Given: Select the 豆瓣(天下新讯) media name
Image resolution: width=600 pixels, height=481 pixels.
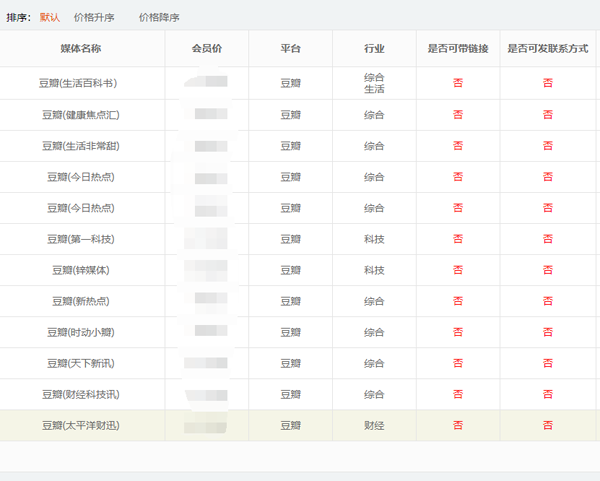Looking at the screenshot, I should tap(80, 363).
